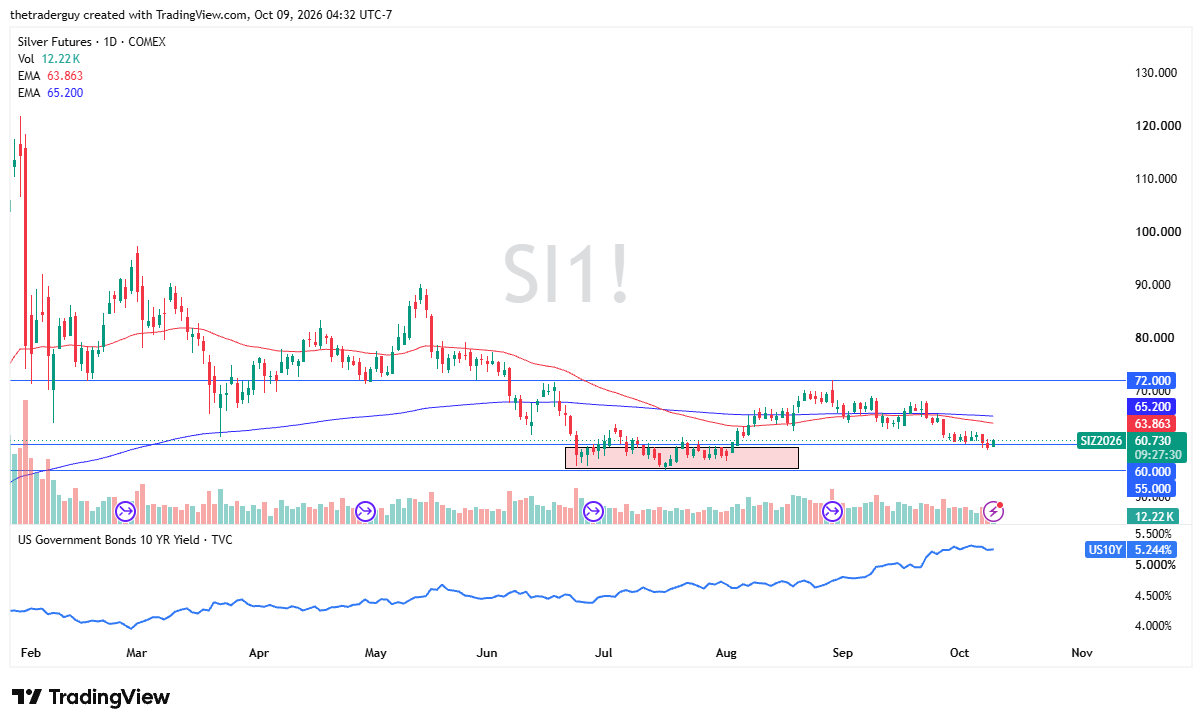The width and height of the screenshot is (1202, 727).
Task: Click the contract roll icon just before March
Action: pyautogui.click(x=125, y=512)
